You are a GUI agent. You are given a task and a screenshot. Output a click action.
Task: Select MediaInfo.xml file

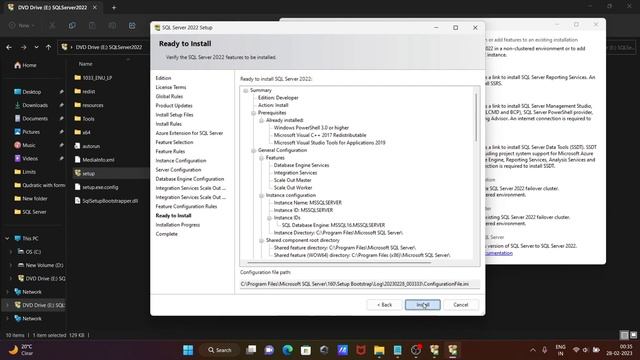click(94, 160)
